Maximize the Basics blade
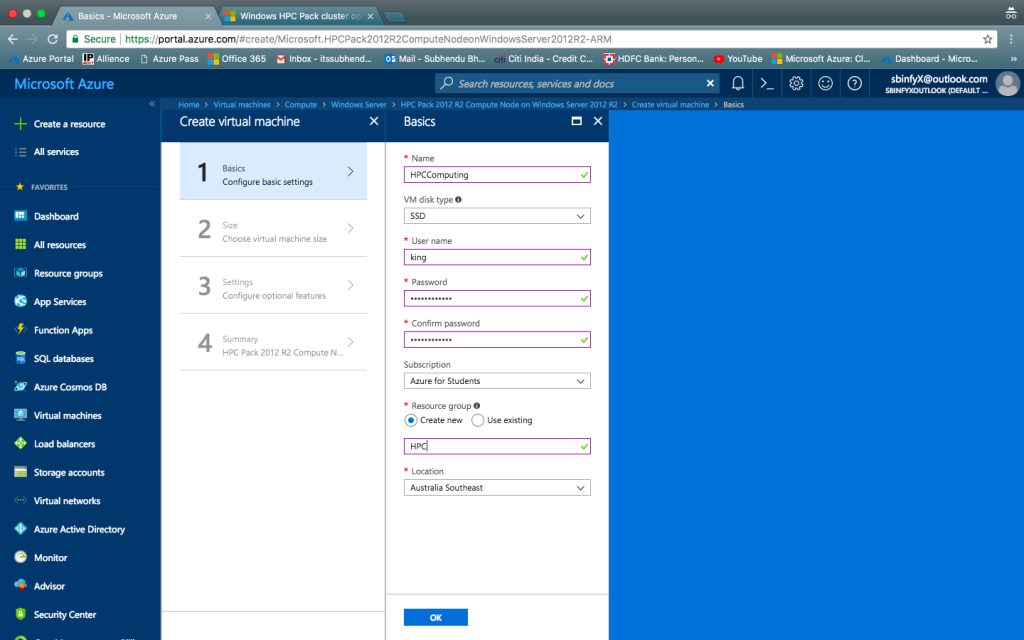This screenshot has height=640, width=1024. [x=577, y=121]
